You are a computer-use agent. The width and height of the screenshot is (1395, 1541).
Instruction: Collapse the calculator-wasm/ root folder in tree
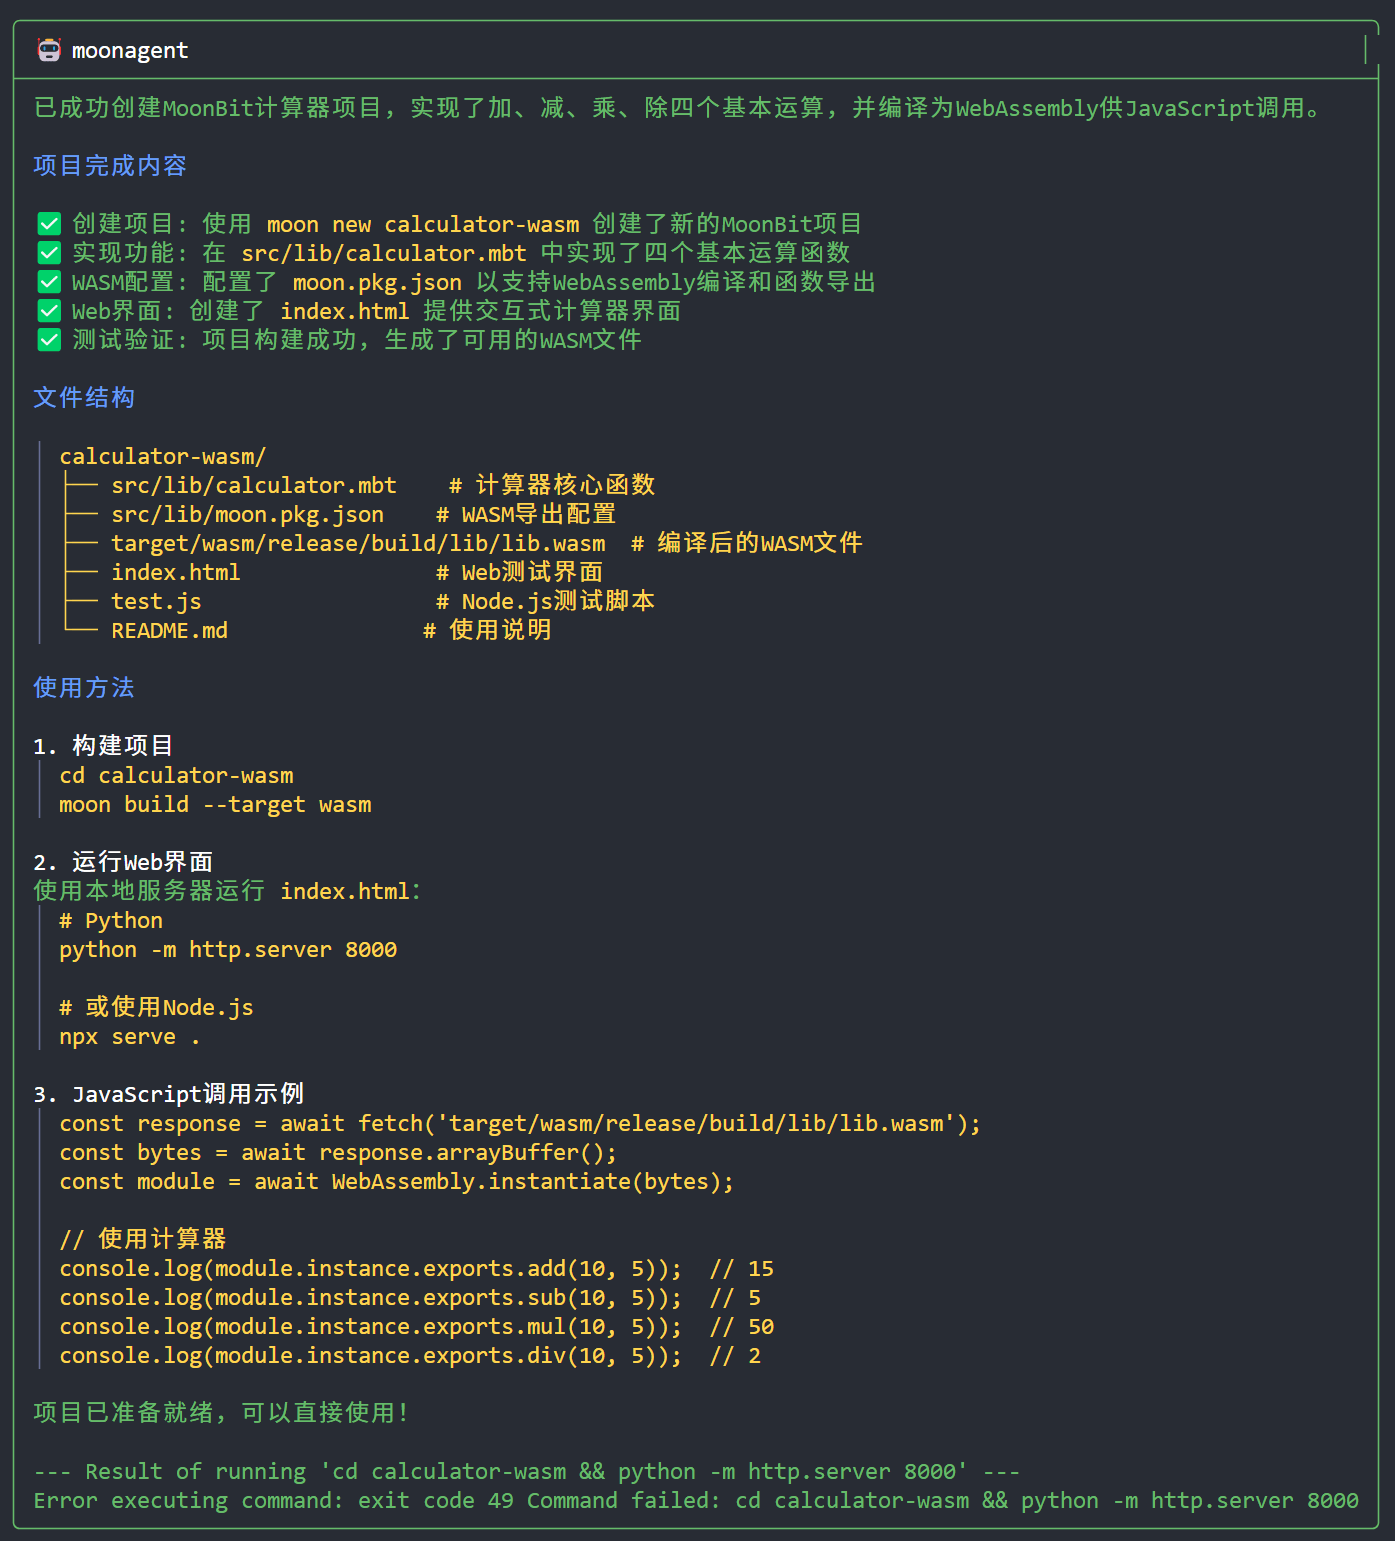[163, 457]
